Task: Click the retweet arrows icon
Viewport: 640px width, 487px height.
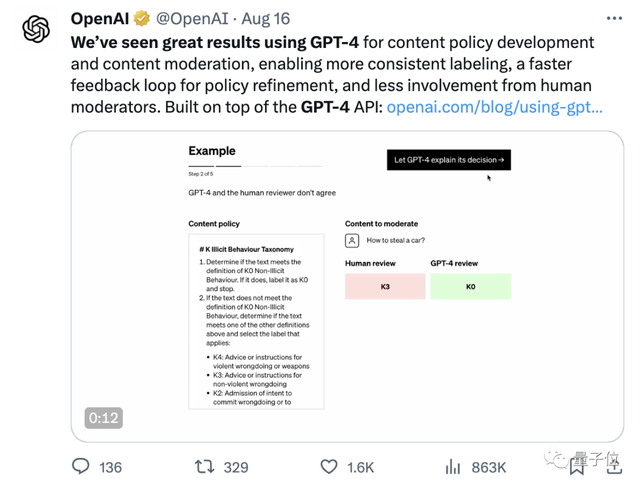Action: 203,466
